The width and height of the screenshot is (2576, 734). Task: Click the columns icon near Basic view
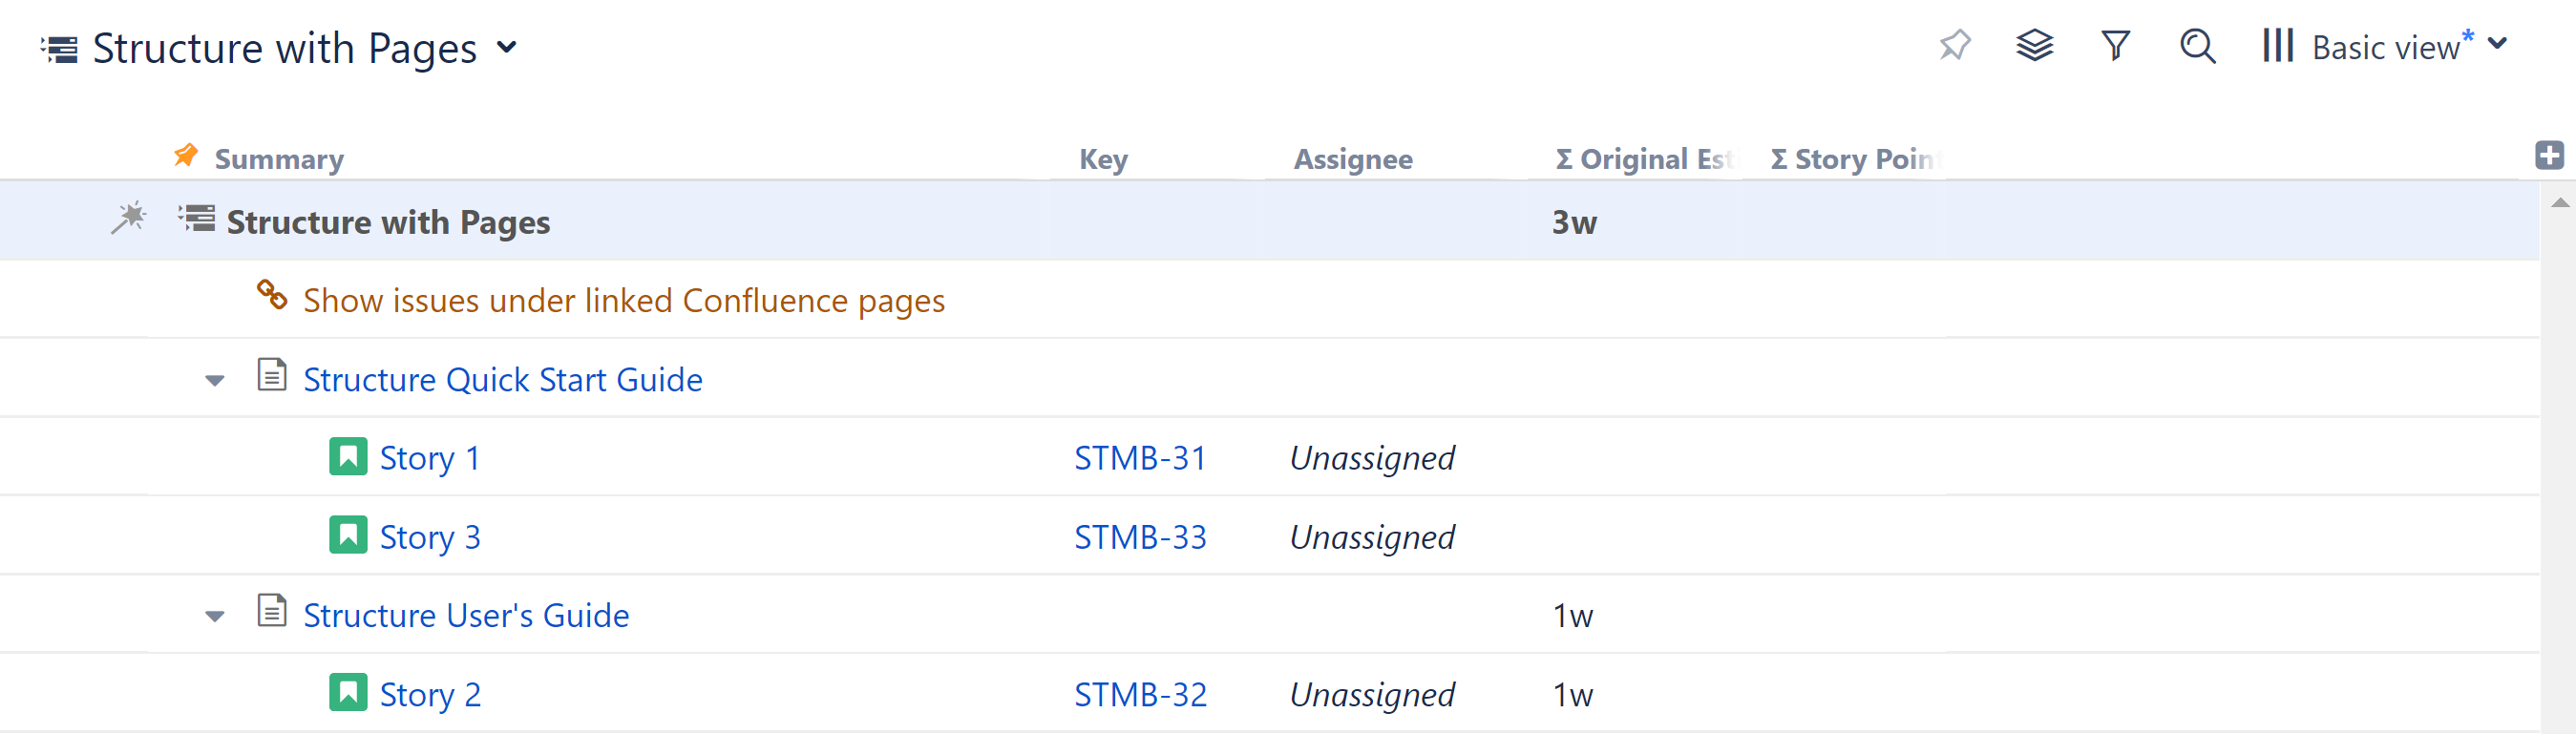[x=2278, y=45]
